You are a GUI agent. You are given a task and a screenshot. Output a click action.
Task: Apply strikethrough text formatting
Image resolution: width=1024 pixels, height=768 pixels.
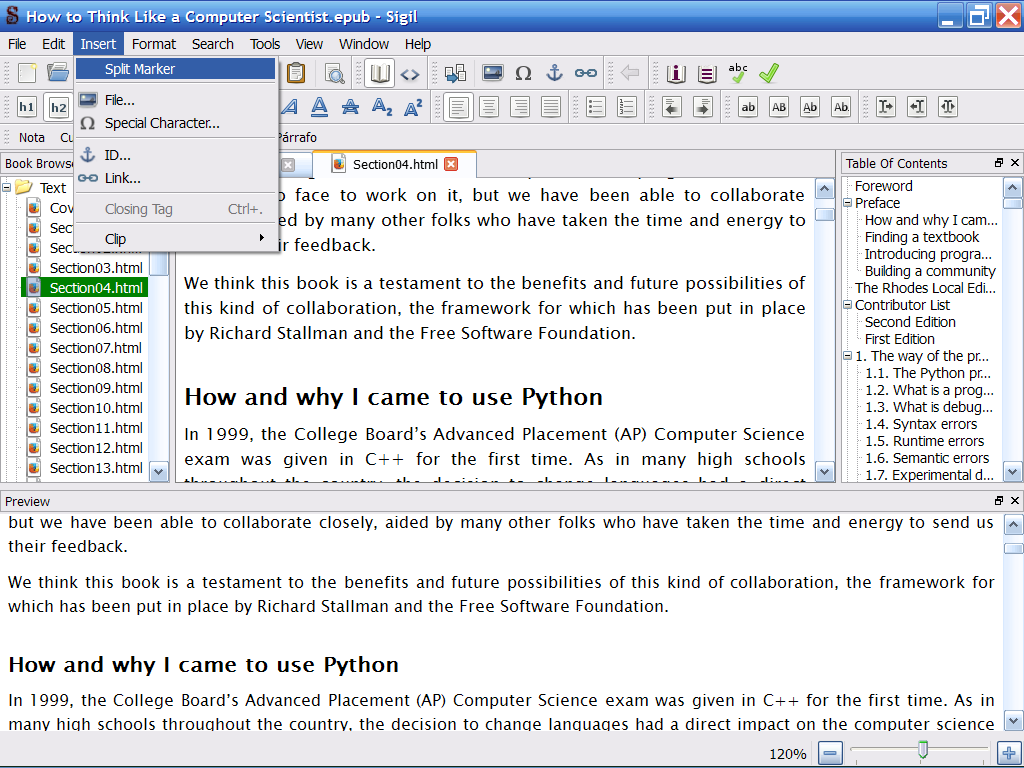pos(350,107)
